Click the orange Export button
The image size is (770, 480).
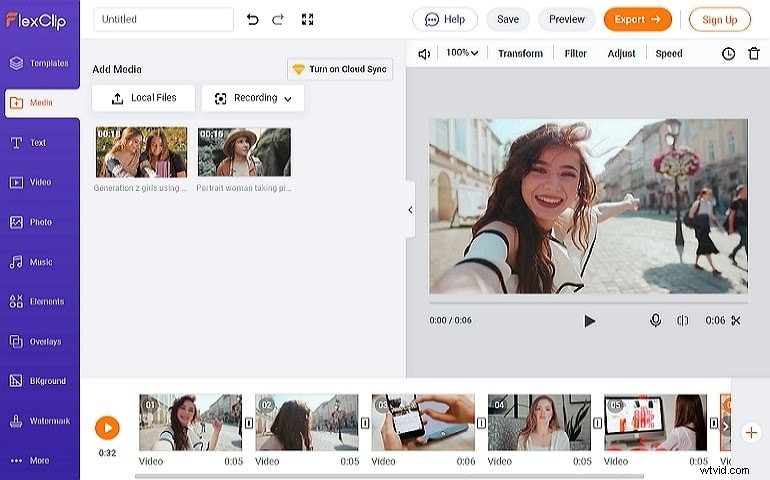coord(637,19)
